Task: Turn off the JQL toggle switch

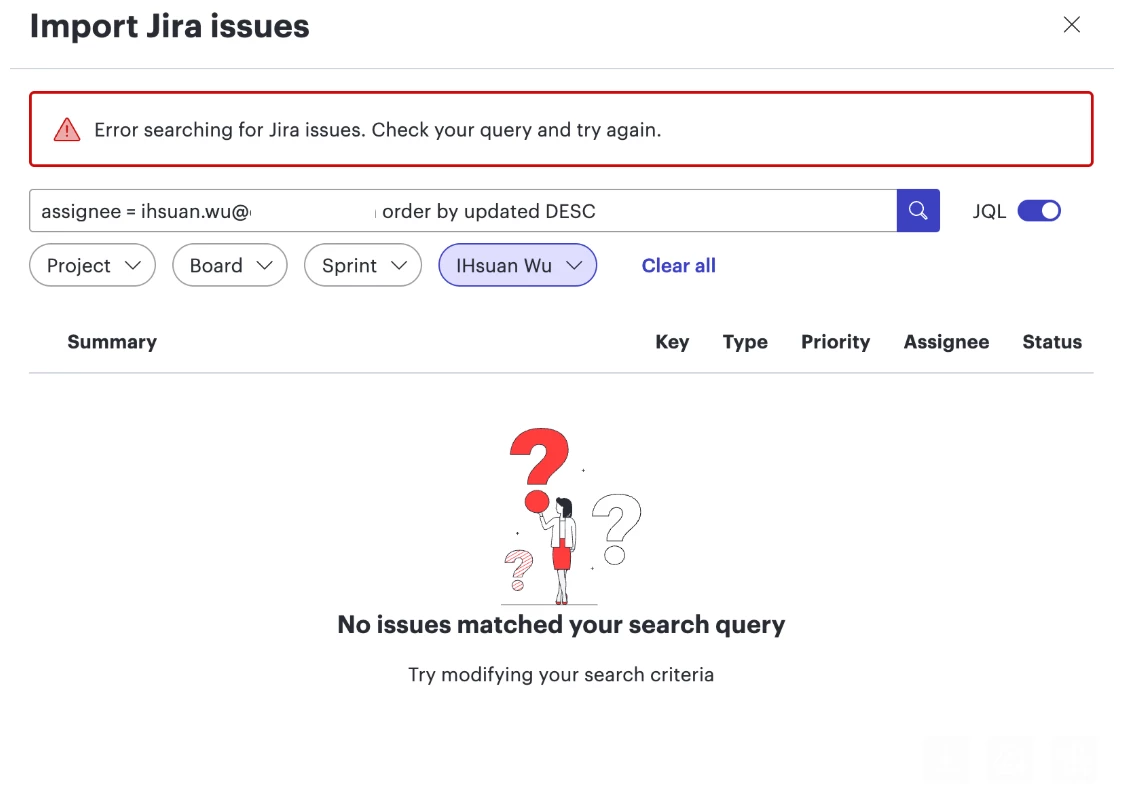Action: pyautogui.click(x=1038, y=211)
